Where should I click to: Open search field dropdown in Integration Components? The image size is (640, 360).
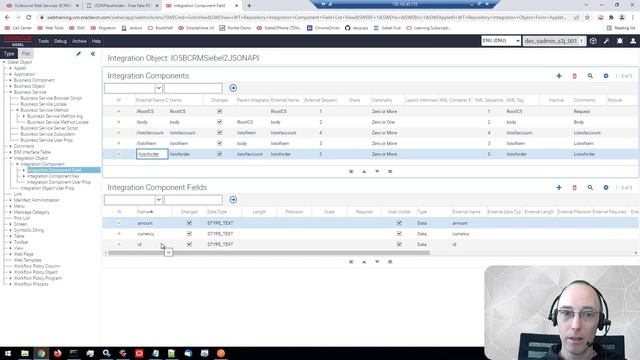[x=158, y=88]
